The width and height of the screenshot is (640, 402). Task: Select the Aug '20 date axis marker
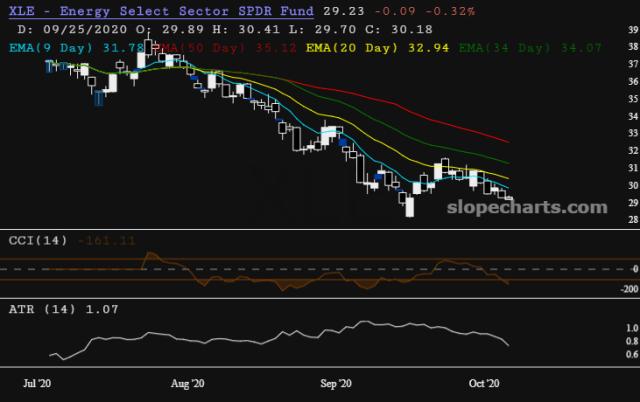187,384
